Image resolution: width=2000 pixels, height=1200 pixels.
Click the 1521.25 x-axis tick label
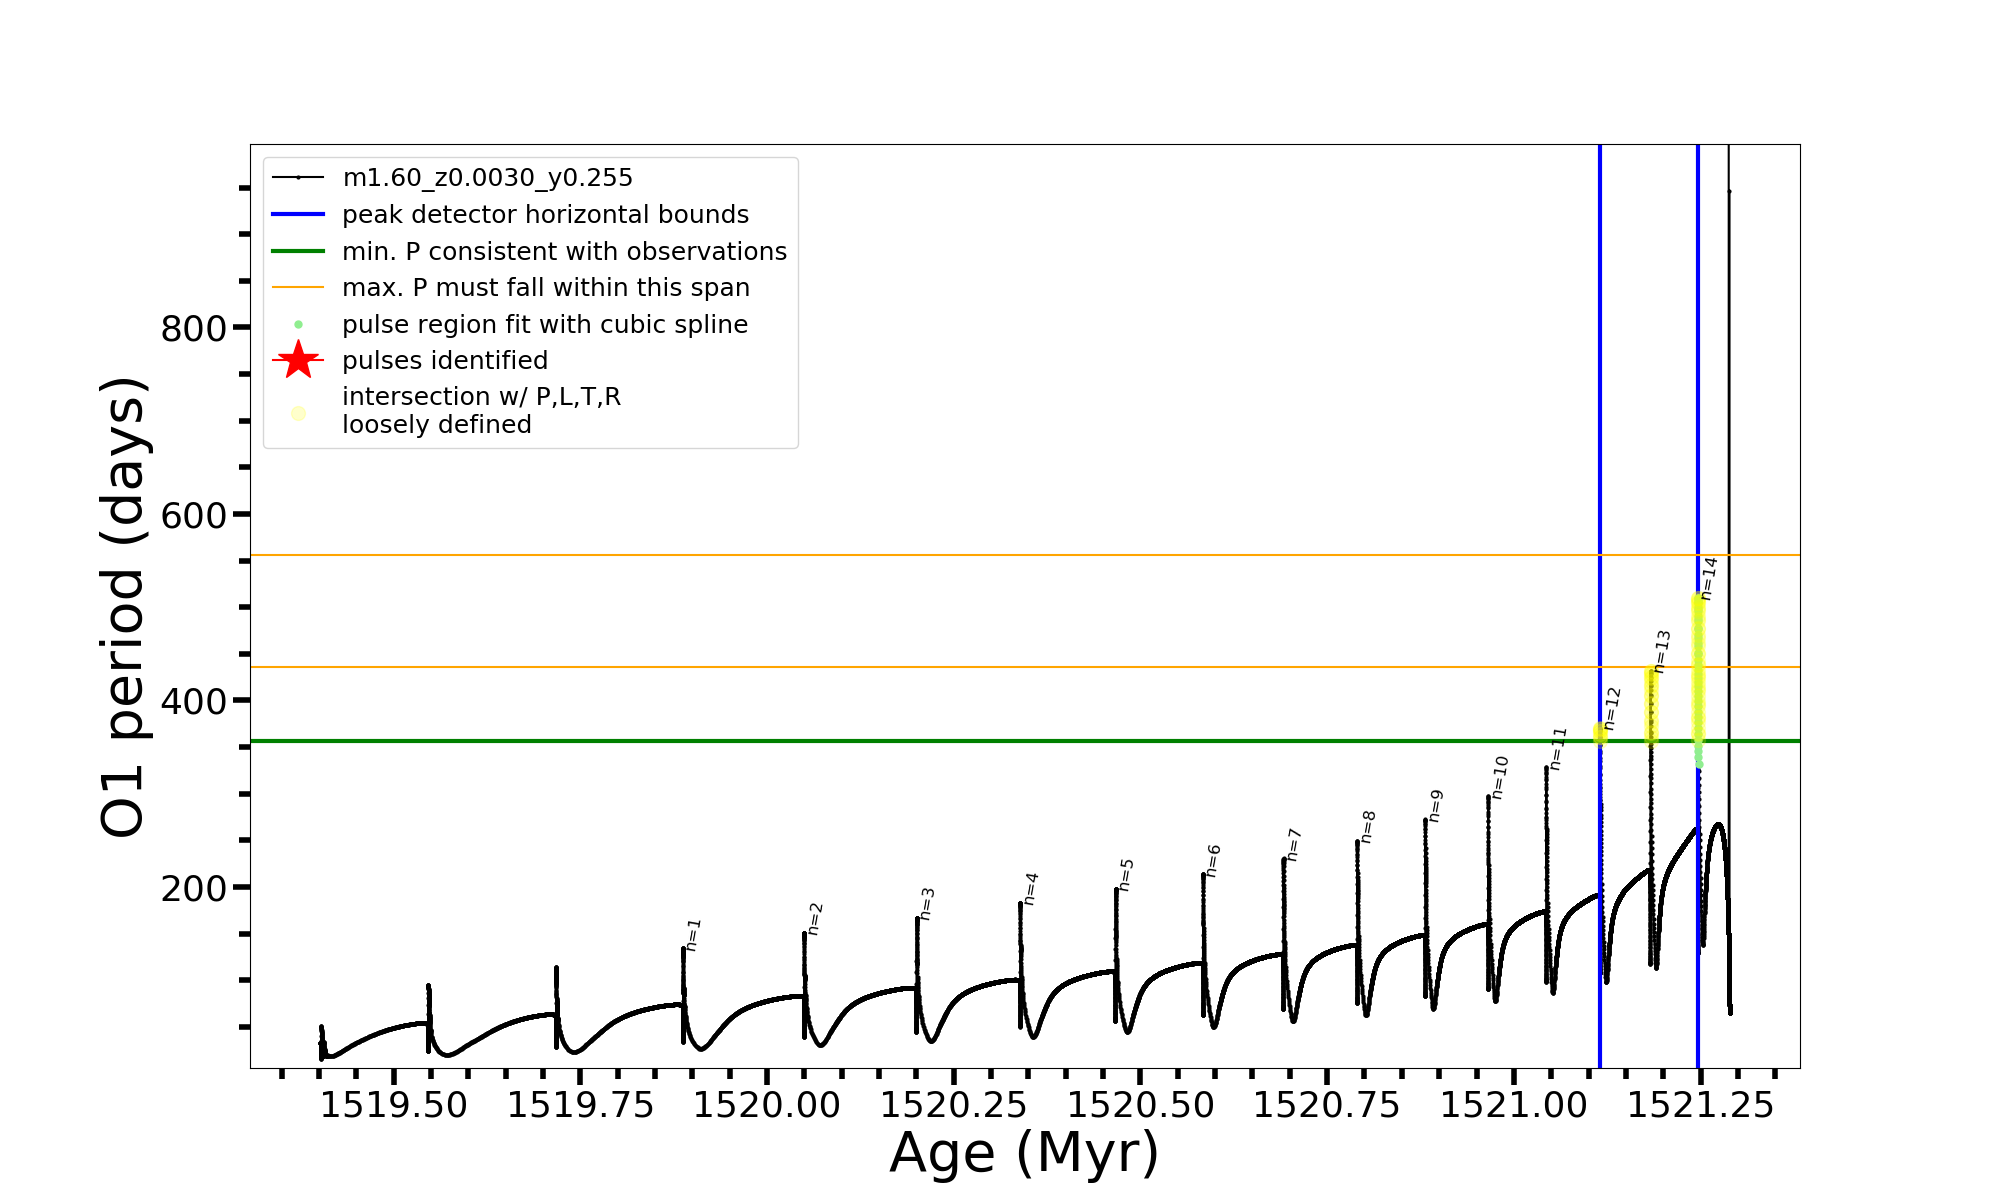click(x=1700, y=1105)
